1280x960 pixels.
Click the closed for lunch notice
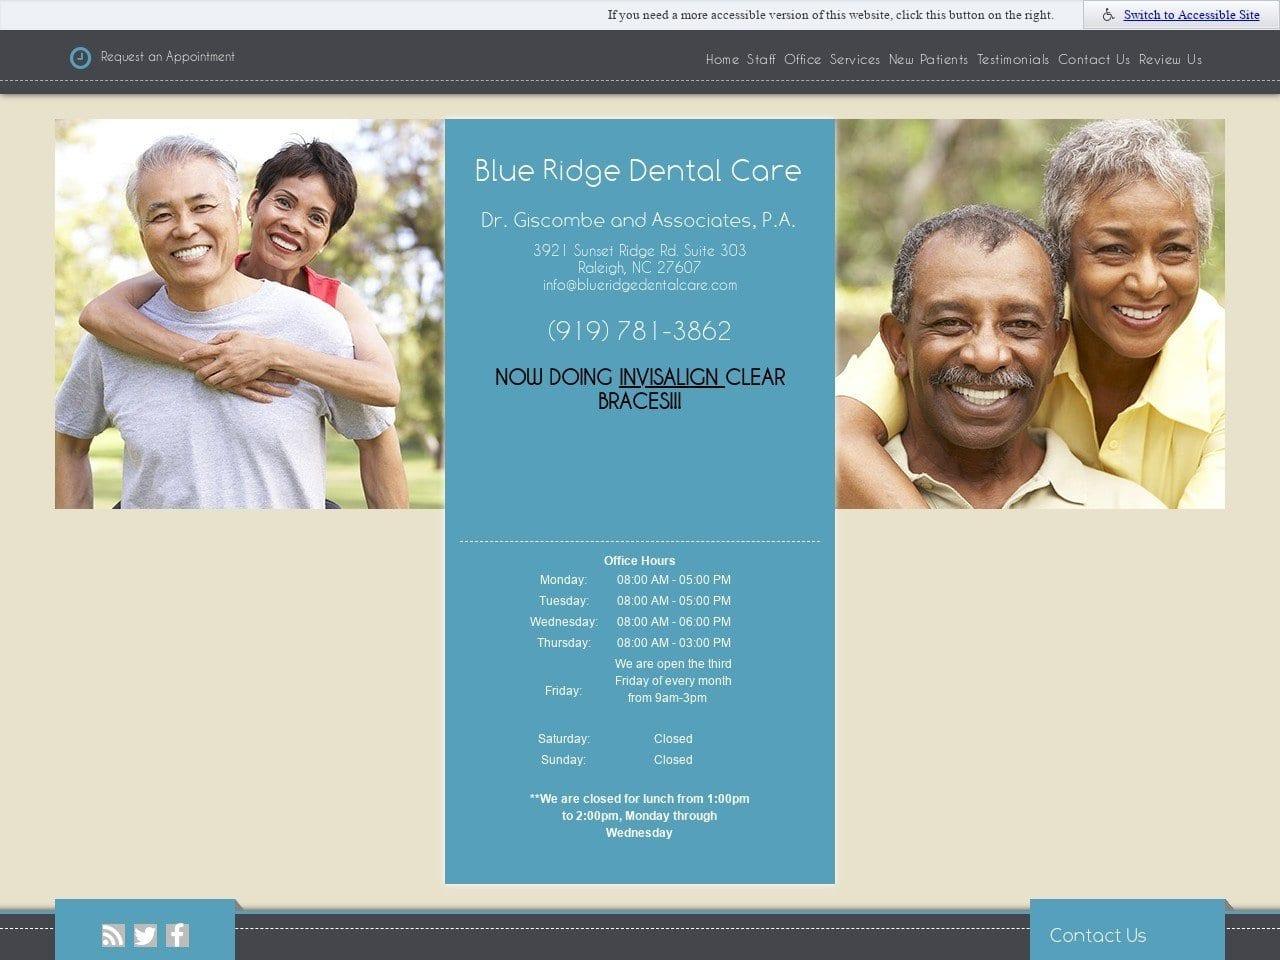639,816
